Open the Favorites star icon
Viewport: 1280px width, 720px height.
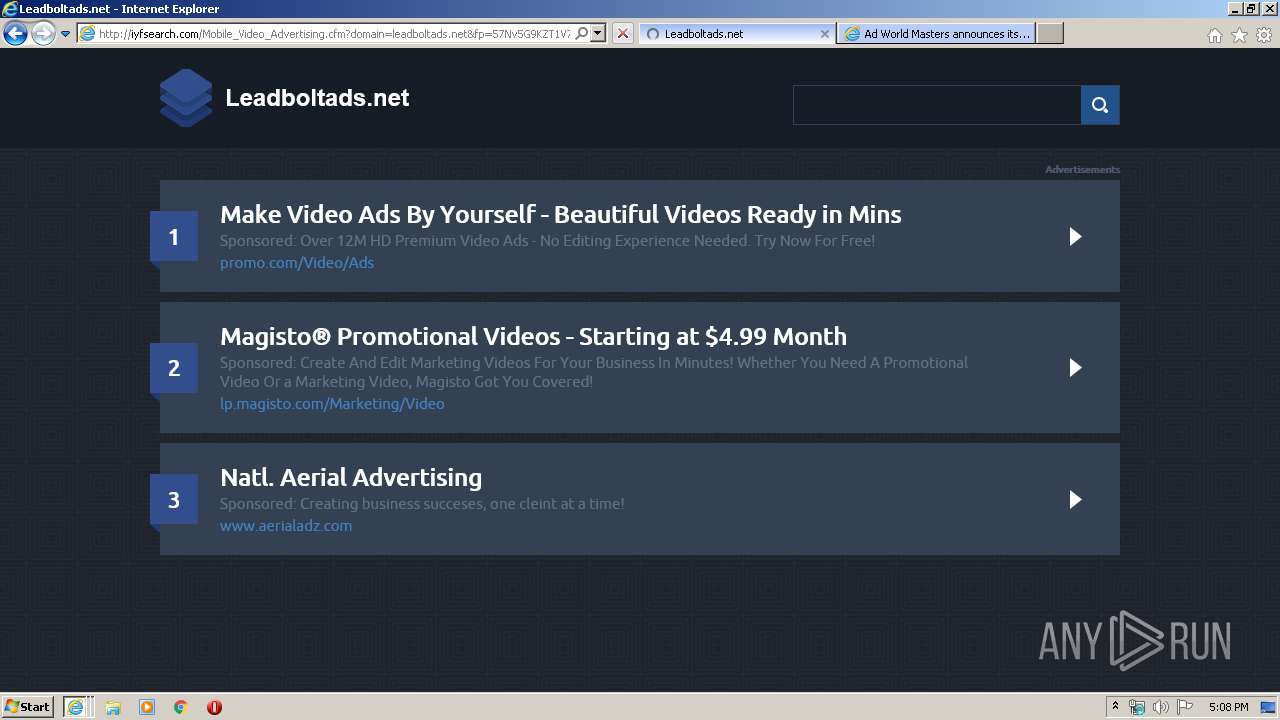pyautogui.click(x=1239, y=35)
